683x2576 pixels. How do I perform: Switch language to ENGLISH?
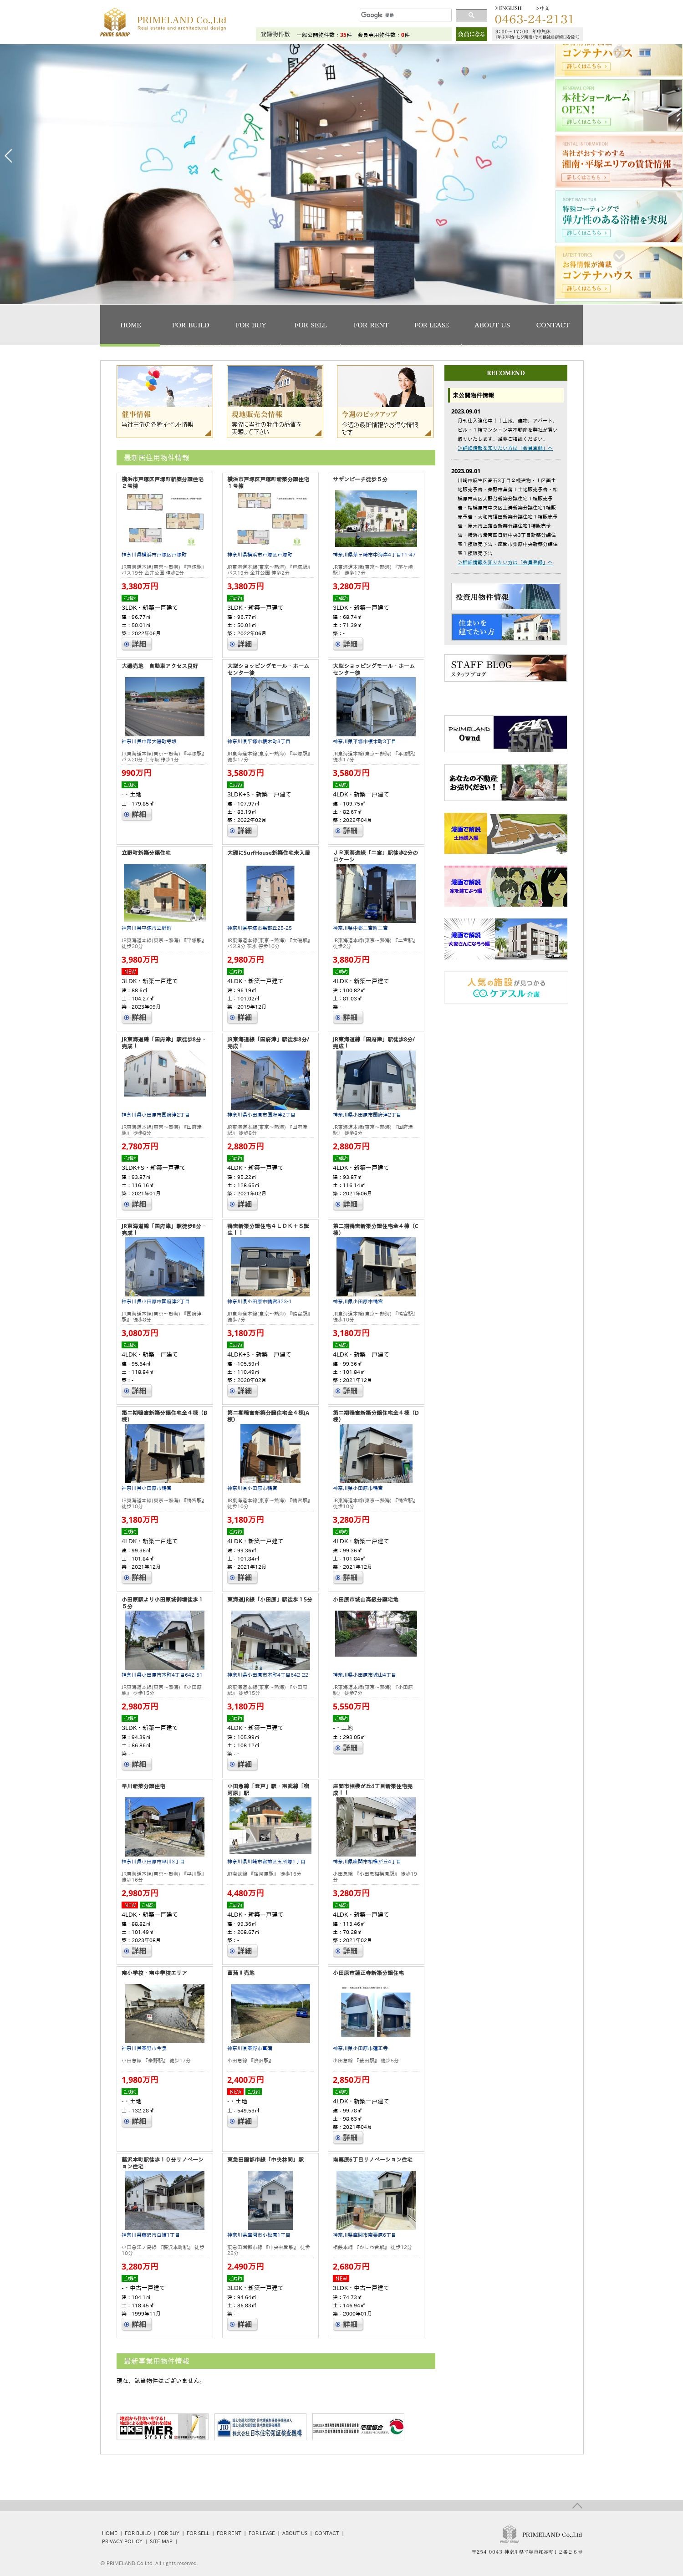click(x=508, y=8)
